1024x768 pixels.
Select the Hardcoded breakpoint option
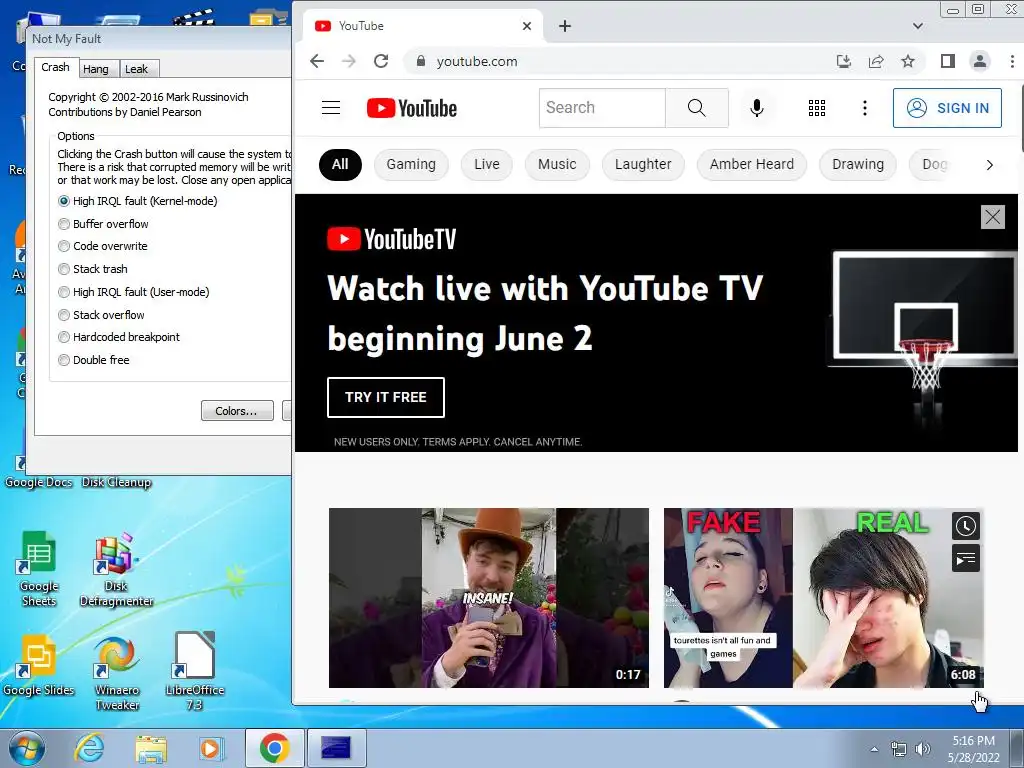click(119, 337)
